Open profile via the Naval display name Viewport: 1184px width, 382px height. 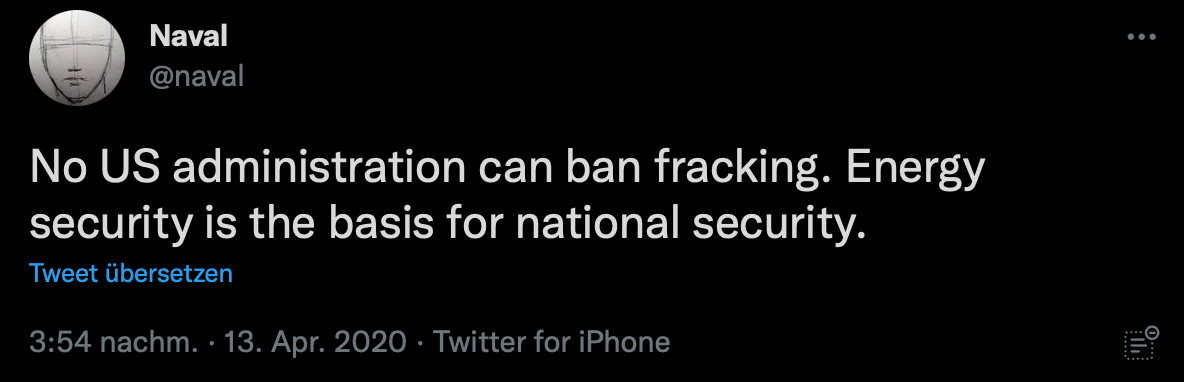pos(188,35)
